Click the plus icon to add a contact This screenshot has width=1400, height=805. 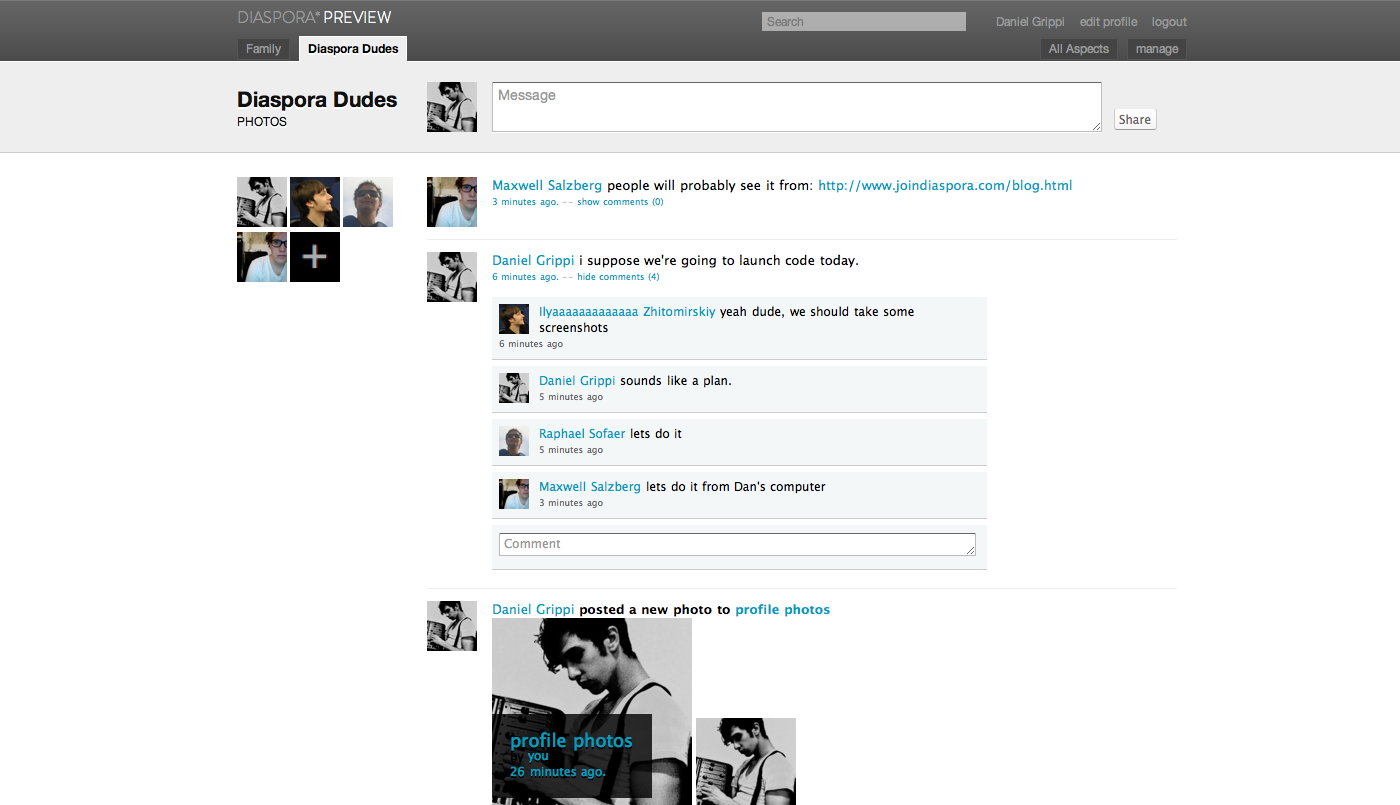315,257
